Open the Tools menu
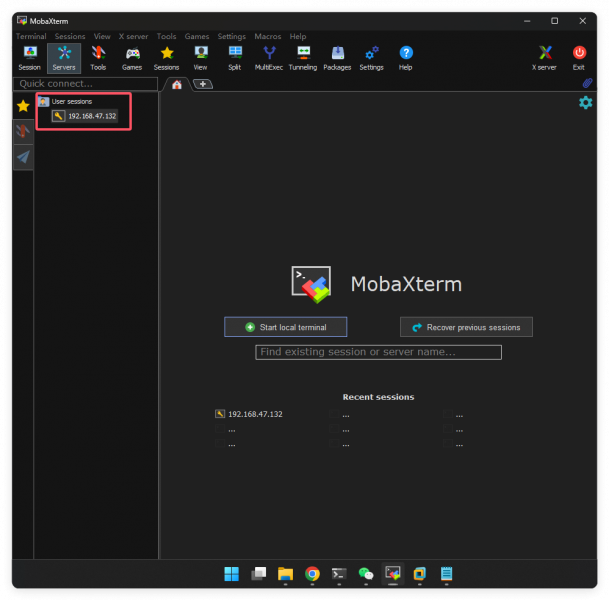The height and width of the screenshot is (600, 609). coord(166,36)
